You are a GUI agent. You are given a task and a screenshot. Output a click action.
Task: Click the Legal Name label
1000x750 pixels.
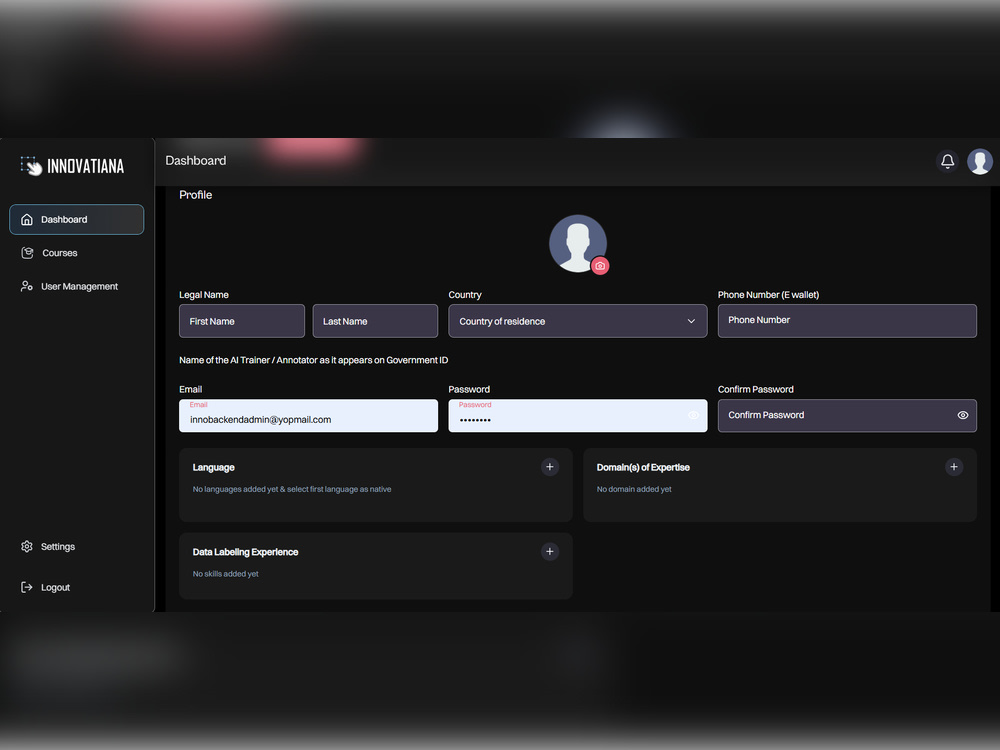(203, 295)
